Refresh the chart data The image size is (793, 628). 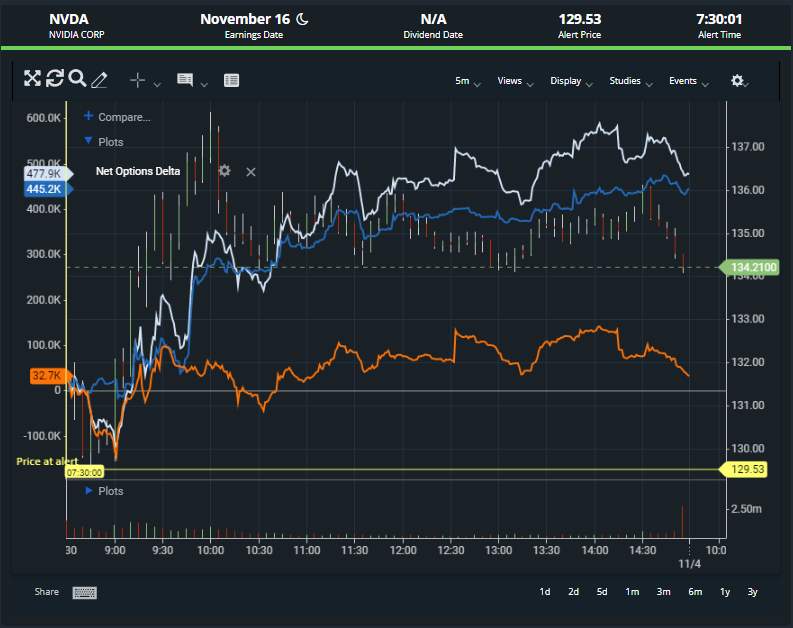pos(55,78)
